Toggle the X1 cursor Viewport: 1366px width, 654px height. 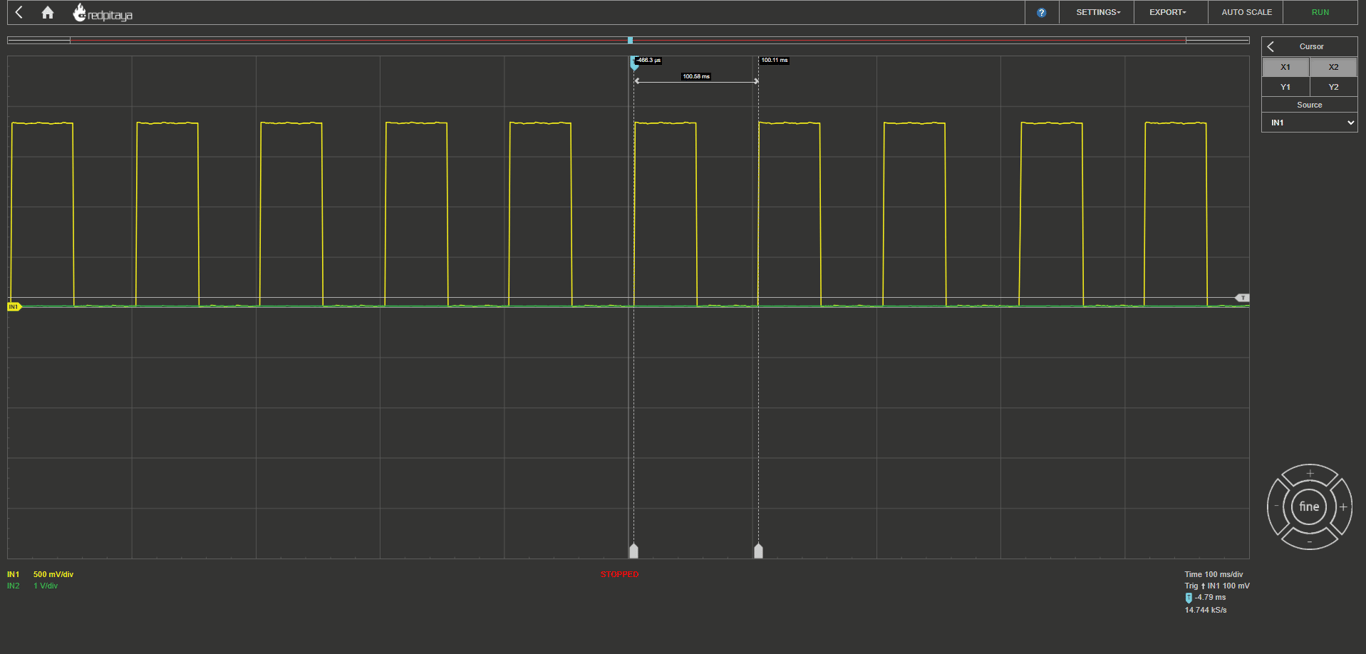1285,67
